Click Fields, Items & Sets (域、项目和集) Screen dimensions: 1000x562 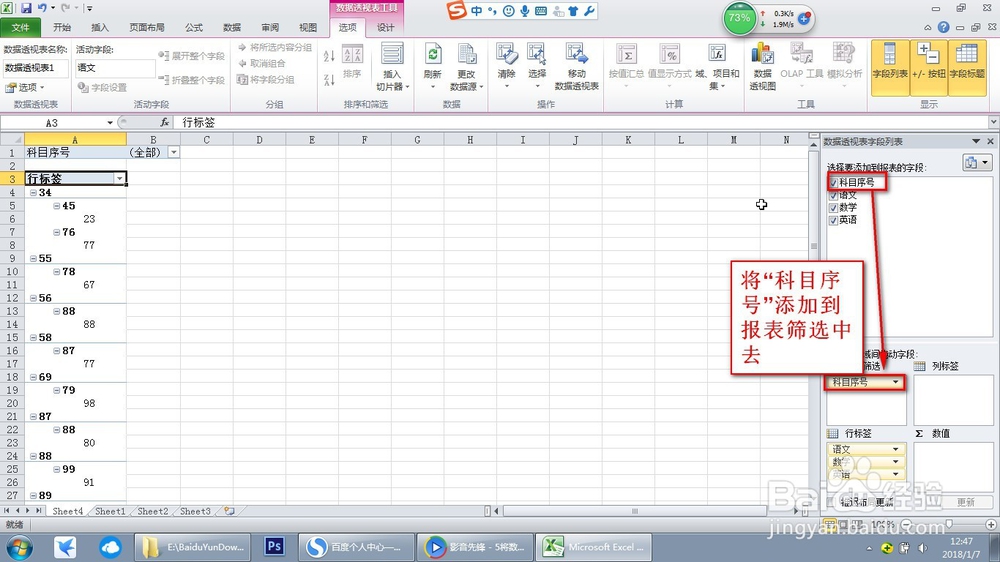point(717,66)
